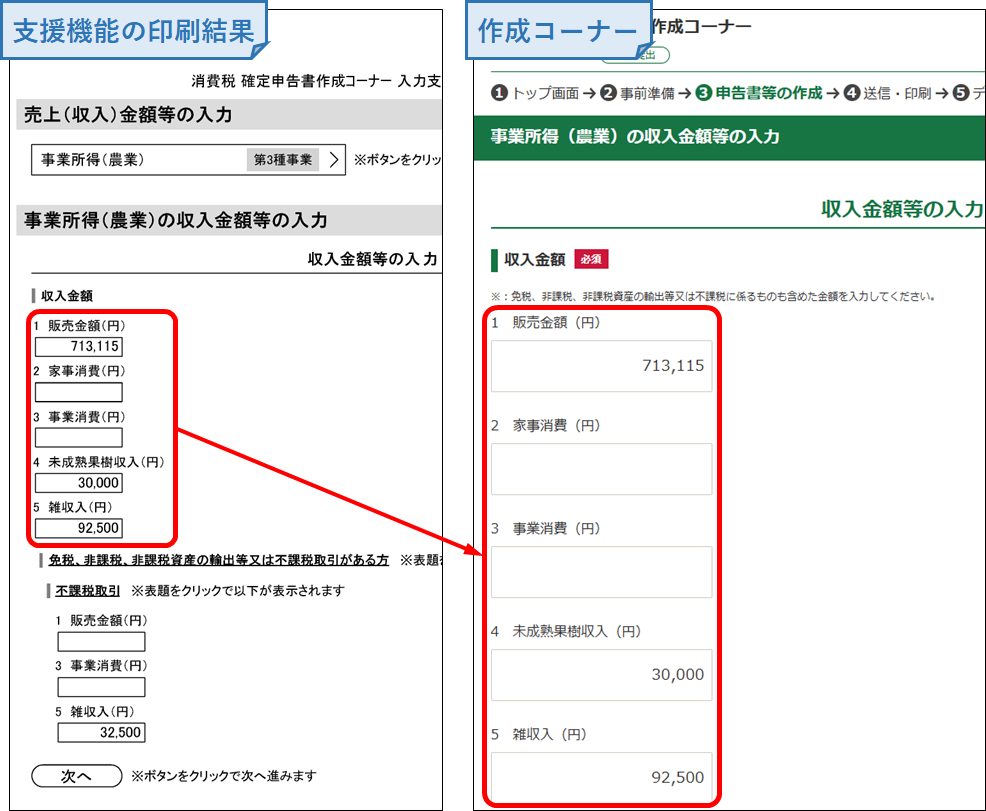Select step 4 送信・印刷 in the breadcrumb
The width and height of the screenshot is (986, 811).
click(x=888, y=93)
